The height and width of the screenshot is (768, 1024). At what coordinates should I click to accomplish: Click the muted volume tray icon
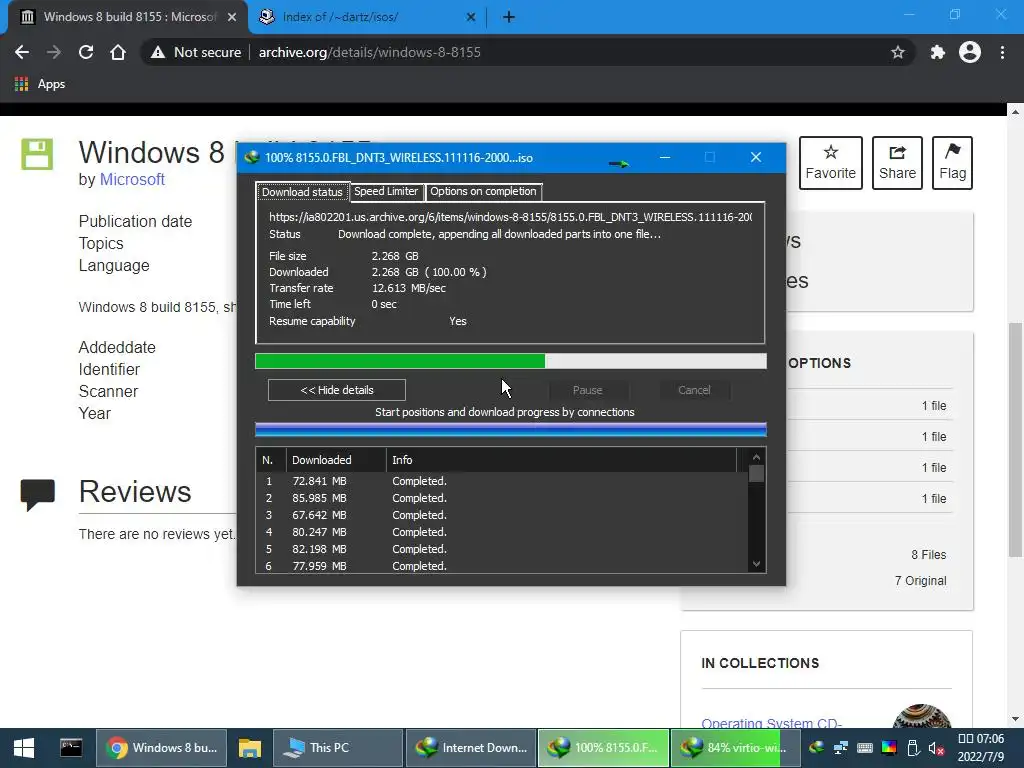[x=936, y=748]
